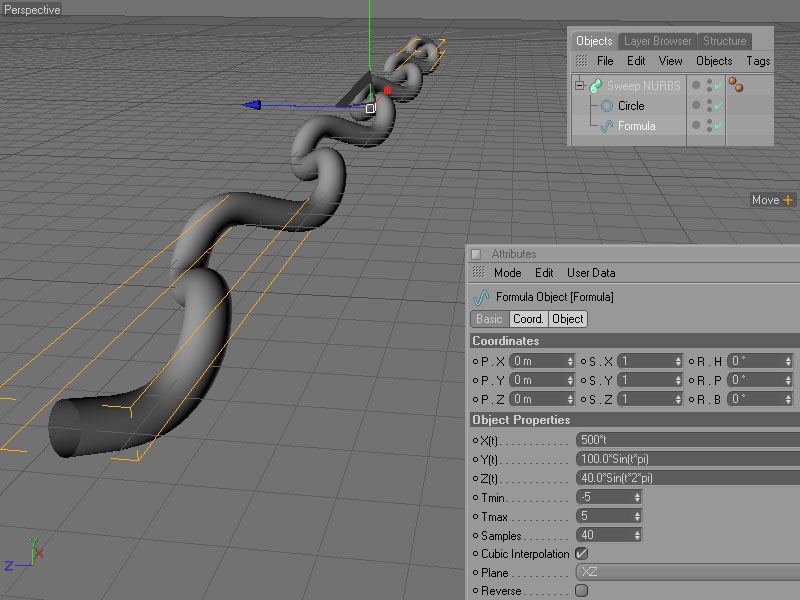Select the Sweep NURBS object icon
Image resolution: width=800 pixels, height=600 pixels.
tap(595, 86)
